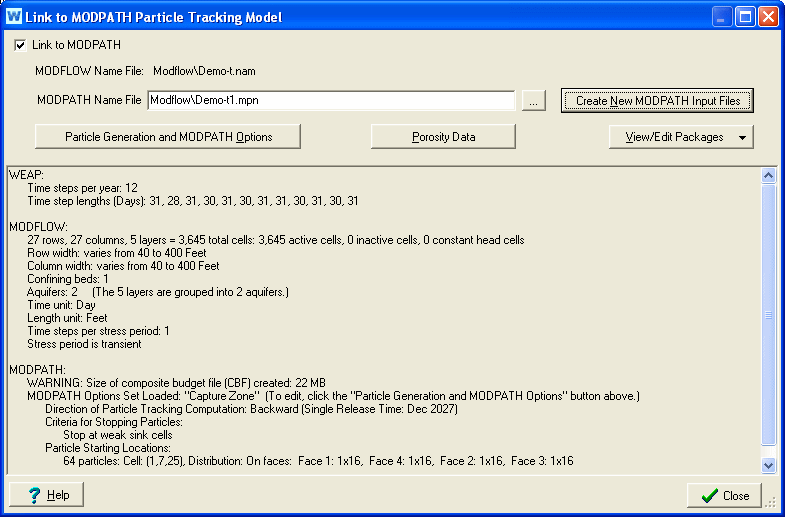Click the 'Row width: varies from 40 to 400 Feet' line
Image resolution: width=785 pixels, height=517 pixels.
click(117, 253)
